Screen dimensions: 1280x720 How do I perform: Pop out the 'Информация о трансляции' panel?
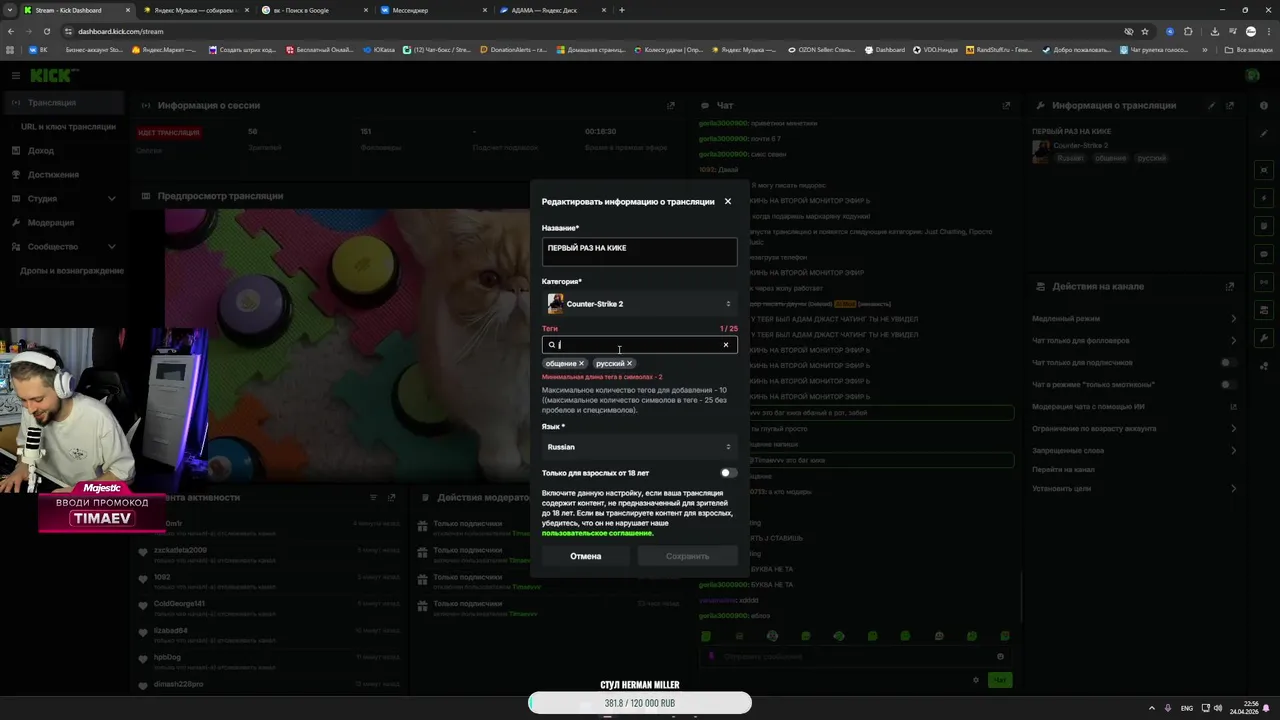[x=1230, y=105]
